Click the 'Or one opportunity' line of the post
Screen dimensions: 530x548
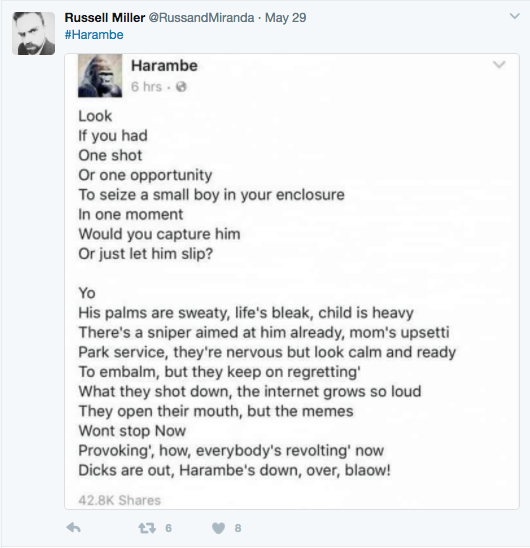145,175
